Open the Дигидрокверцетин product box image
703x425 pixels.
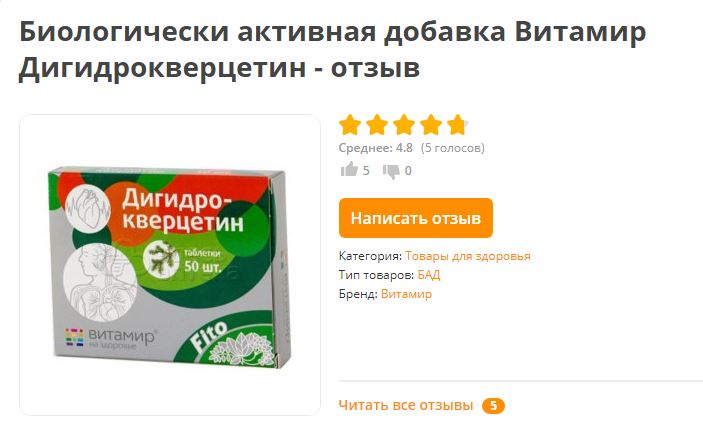pyautogui.click(x=169, y=265)
